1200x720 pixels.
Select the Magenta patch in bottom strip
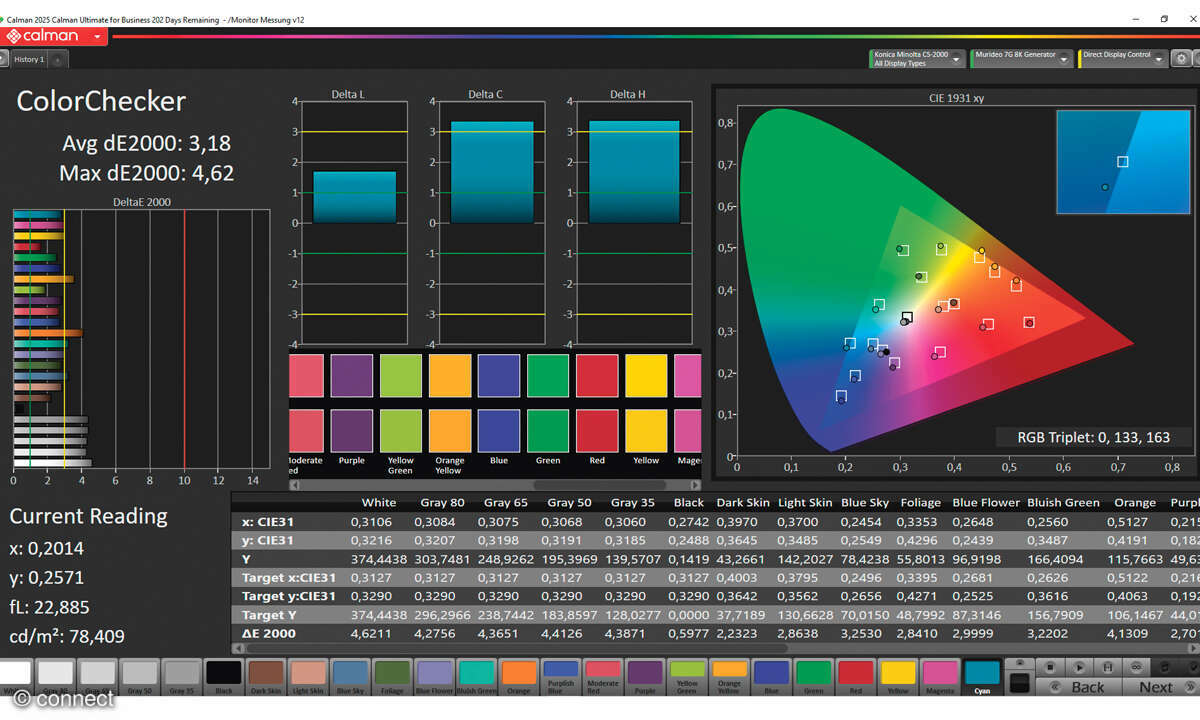939,675
